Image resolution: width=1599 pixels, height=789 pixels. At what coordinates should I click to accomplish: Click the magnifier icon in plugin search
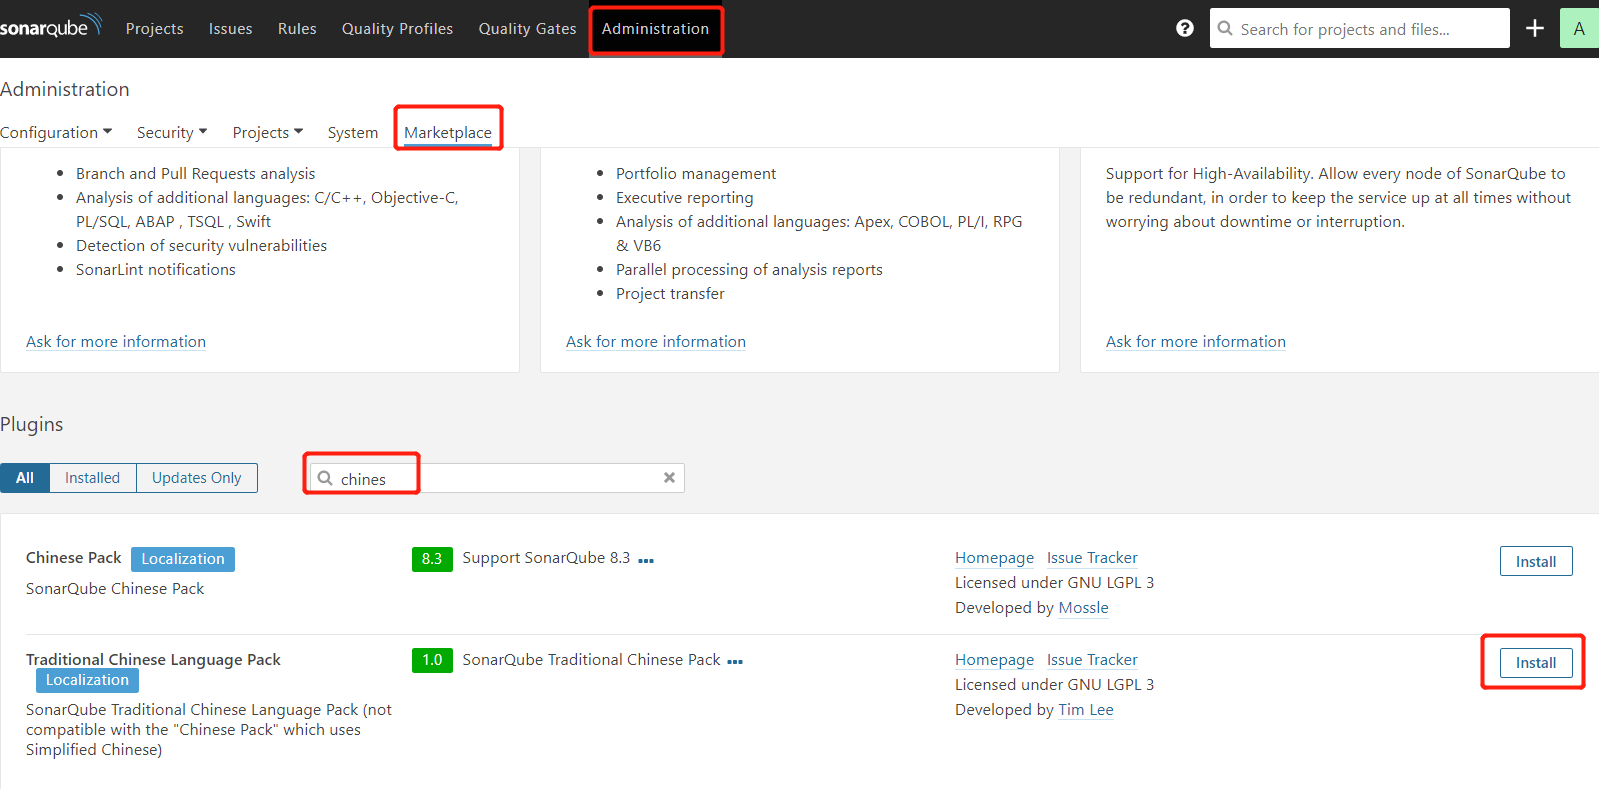click(325, 478)
